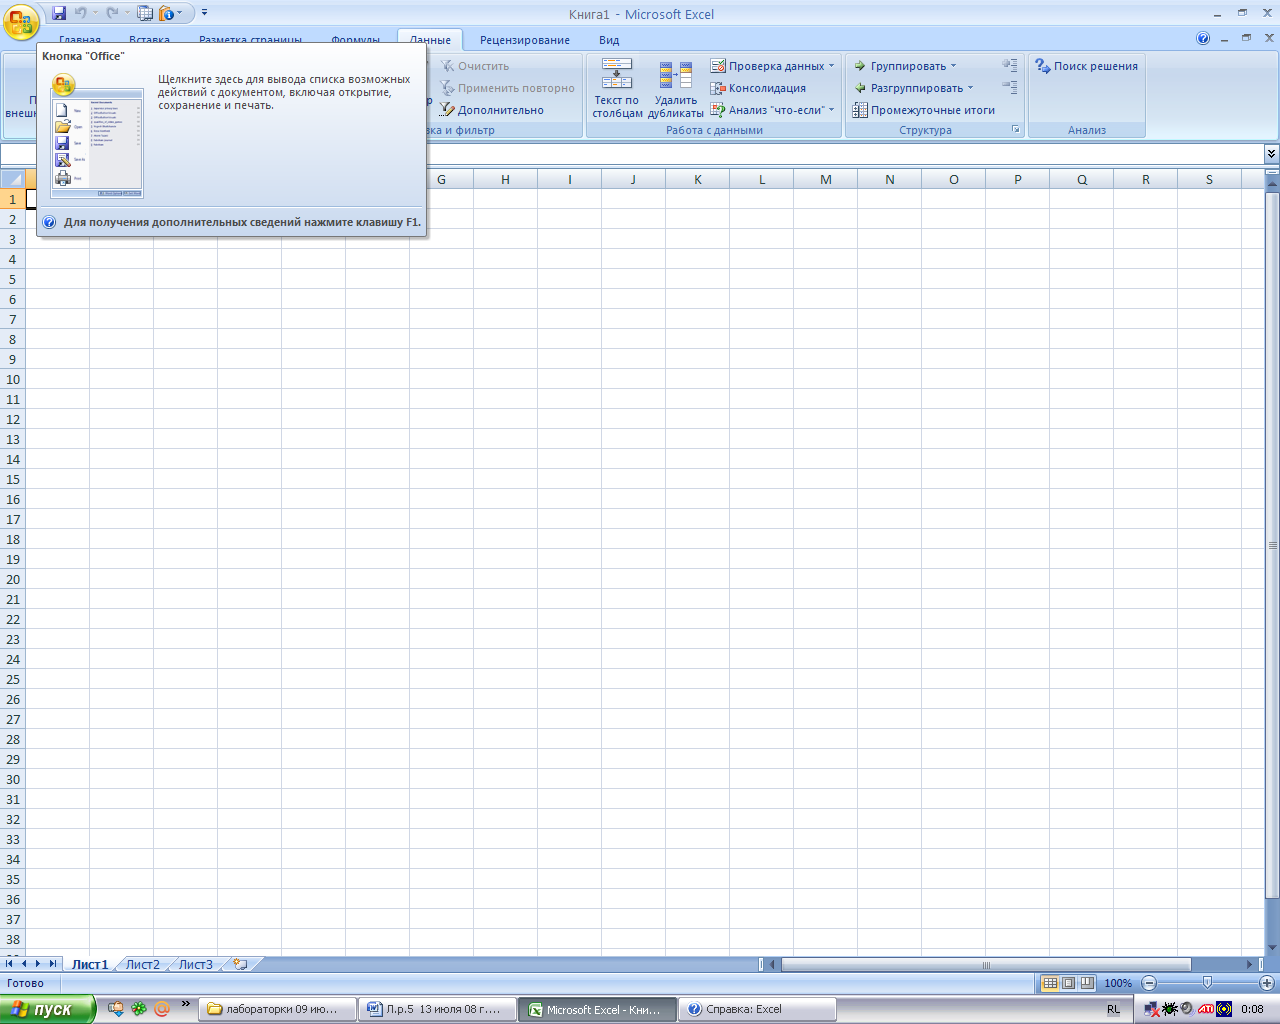This screenshot has height=1024, width=1280.
Task: Click the Промежуточные итоги icon
Action: tap(860, 110)
